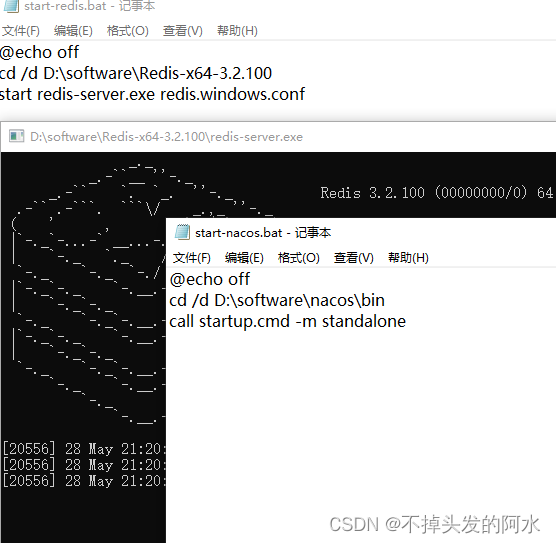The height and width of the screenshot is (543, 556).
Task: Click the 'call startup.cmd -m standalone' line
Action: tap(288, 322)
